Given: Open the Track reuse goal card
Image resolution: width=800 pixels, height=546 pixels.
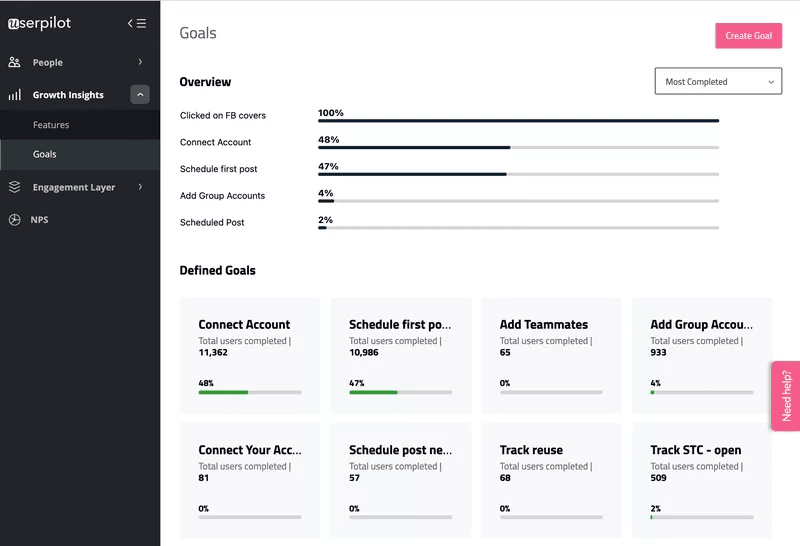Looking at the screenshot, I should tap(551, 481).
